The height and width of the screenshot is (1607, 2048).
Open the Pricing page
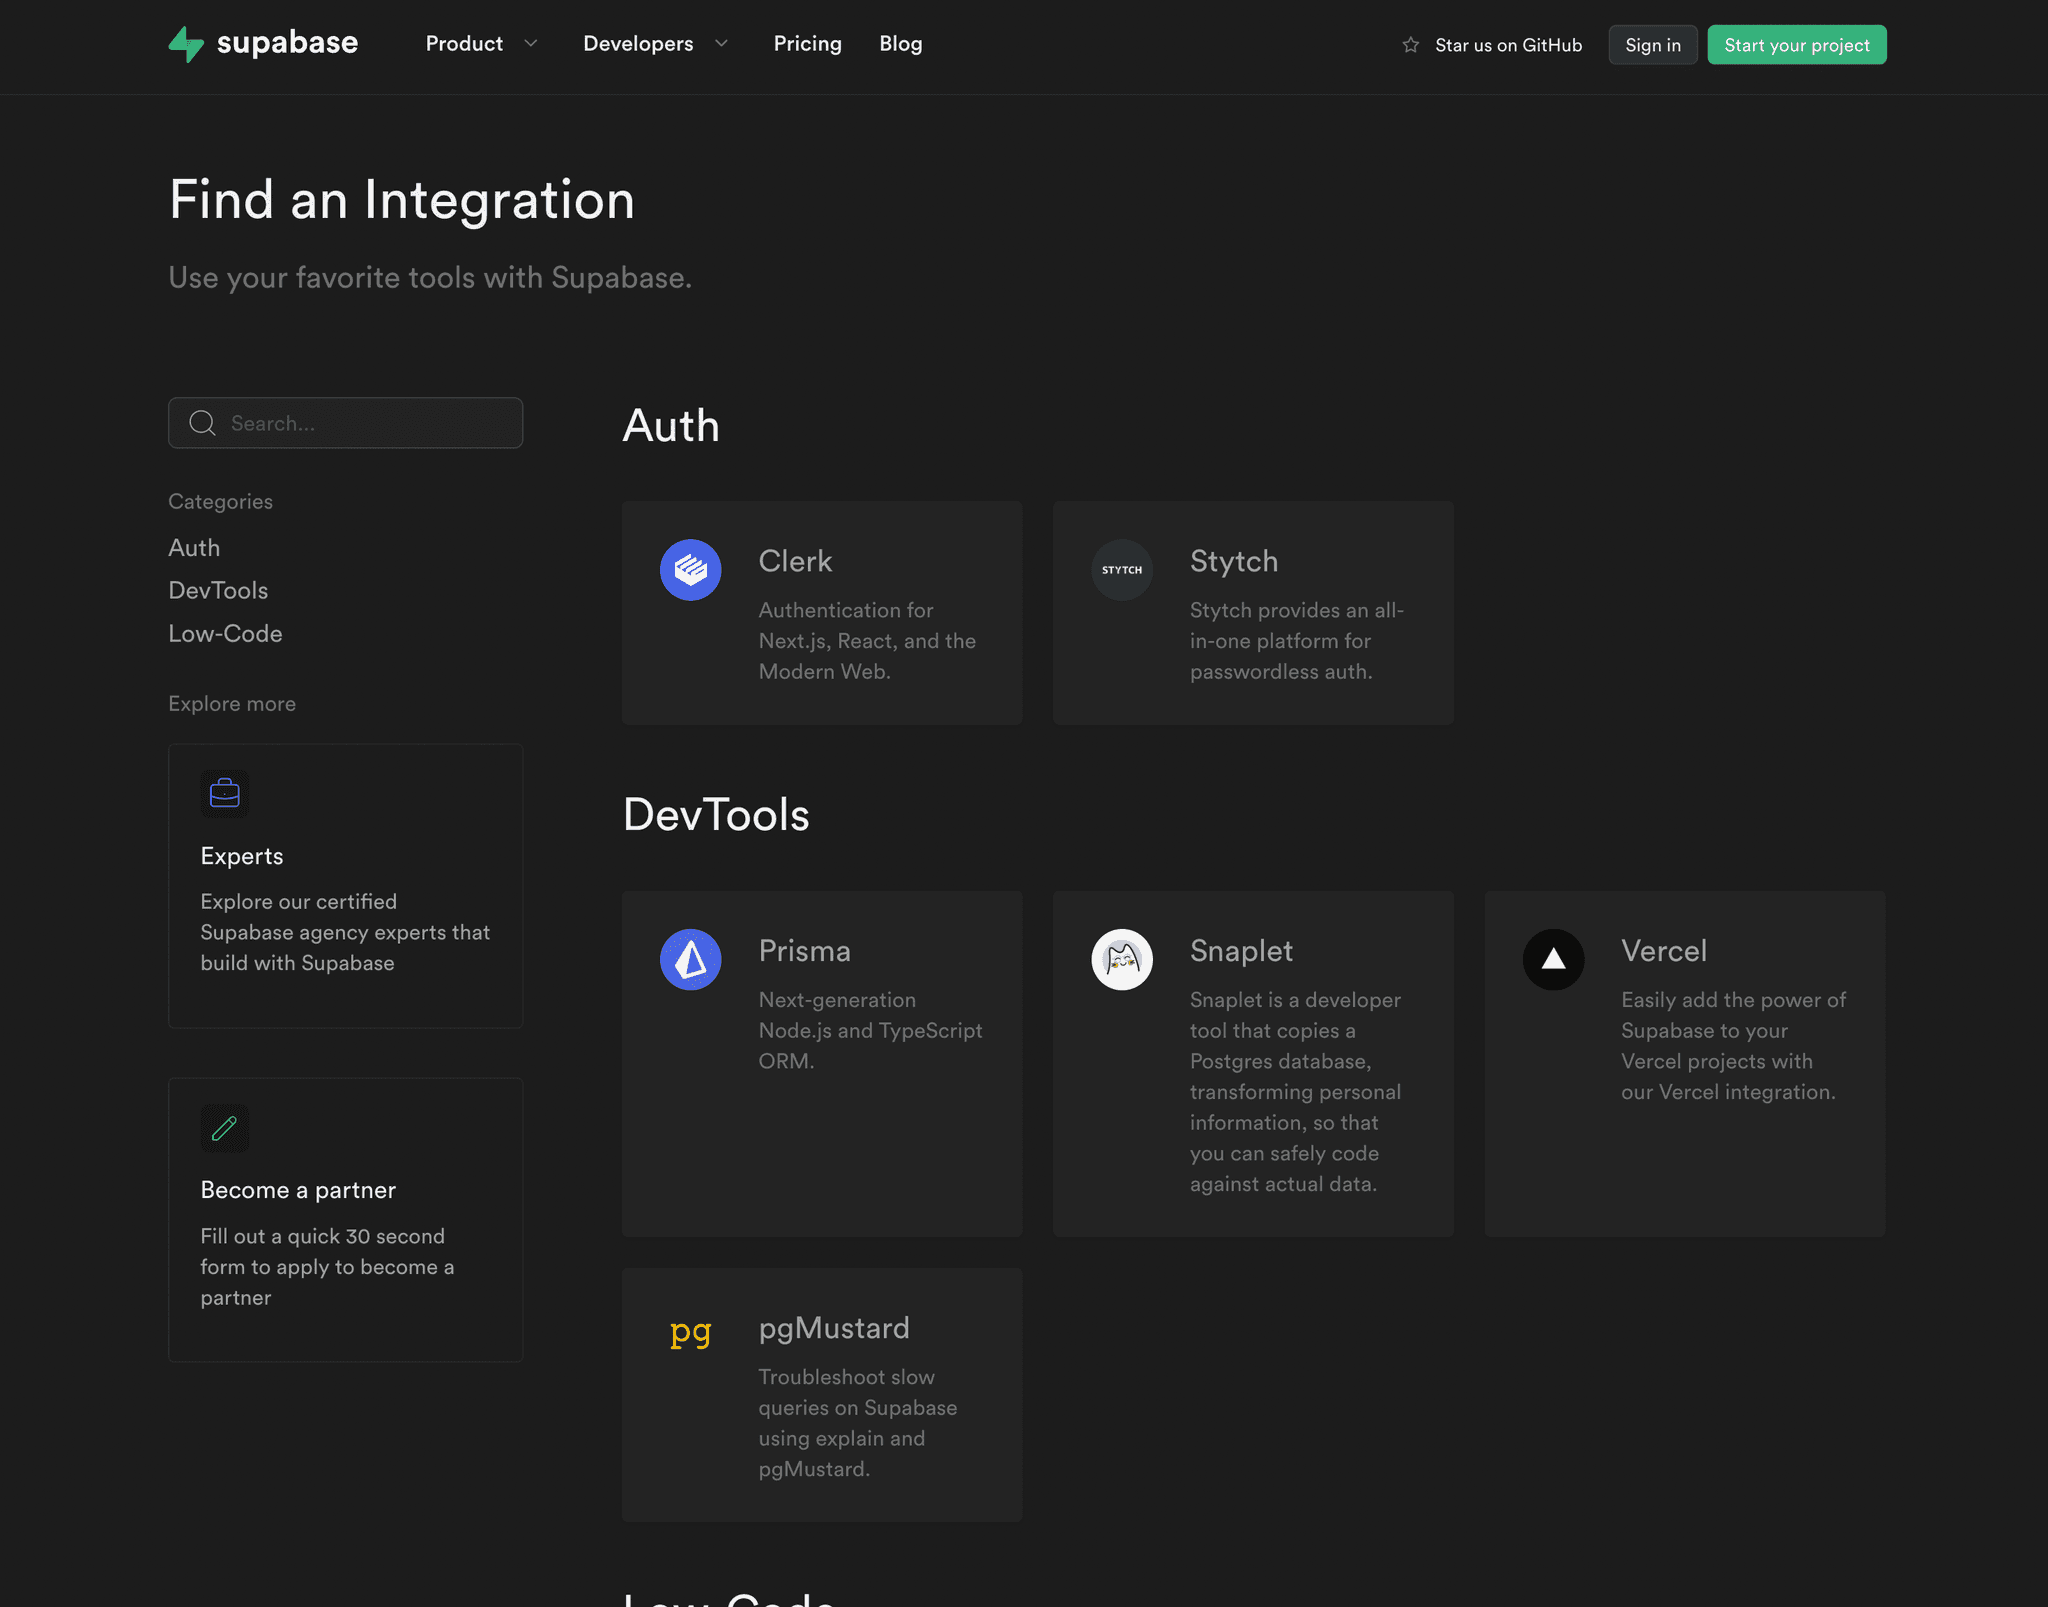(x=807, y=44)
